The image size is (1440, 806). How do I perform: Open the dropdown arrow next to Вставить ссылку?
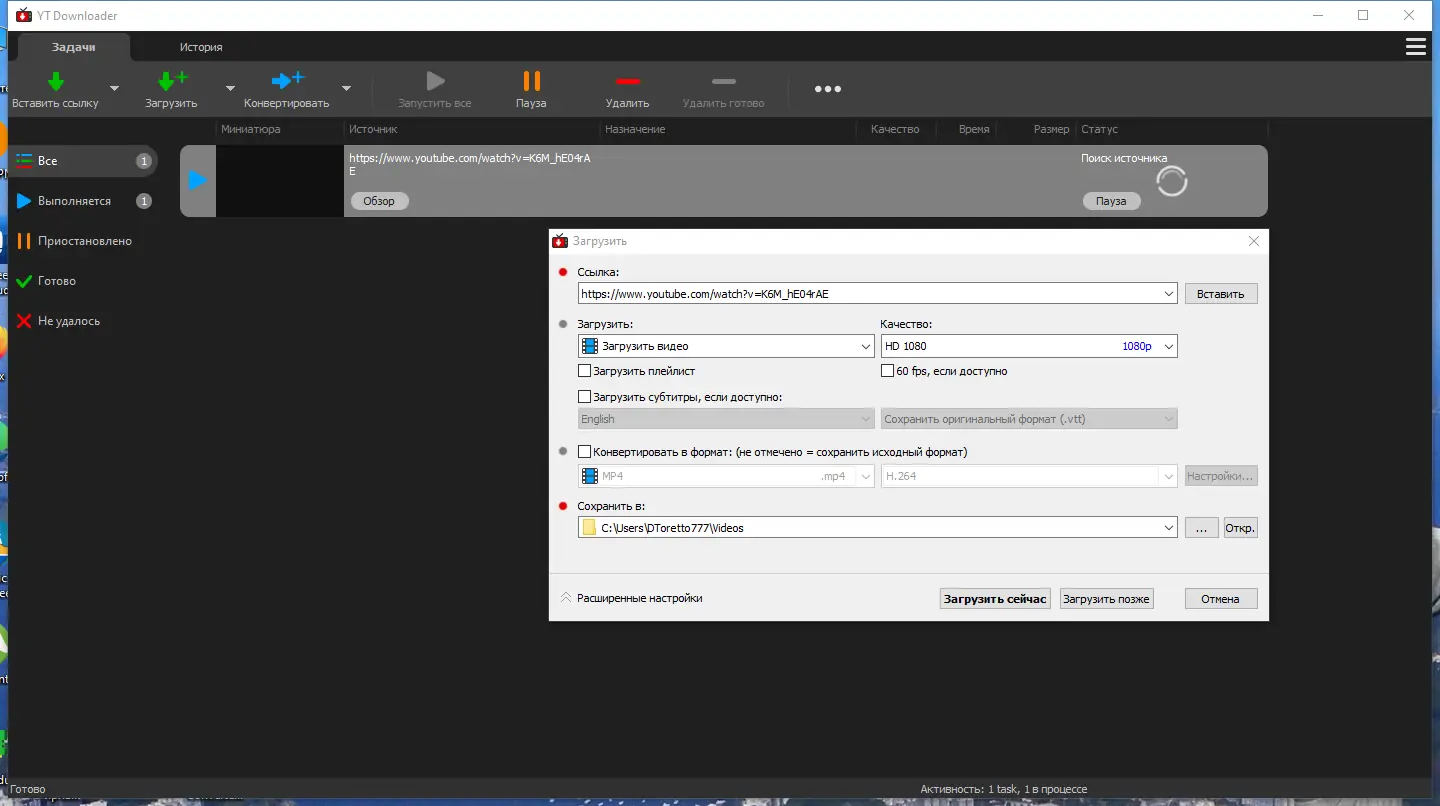point(114,89)
